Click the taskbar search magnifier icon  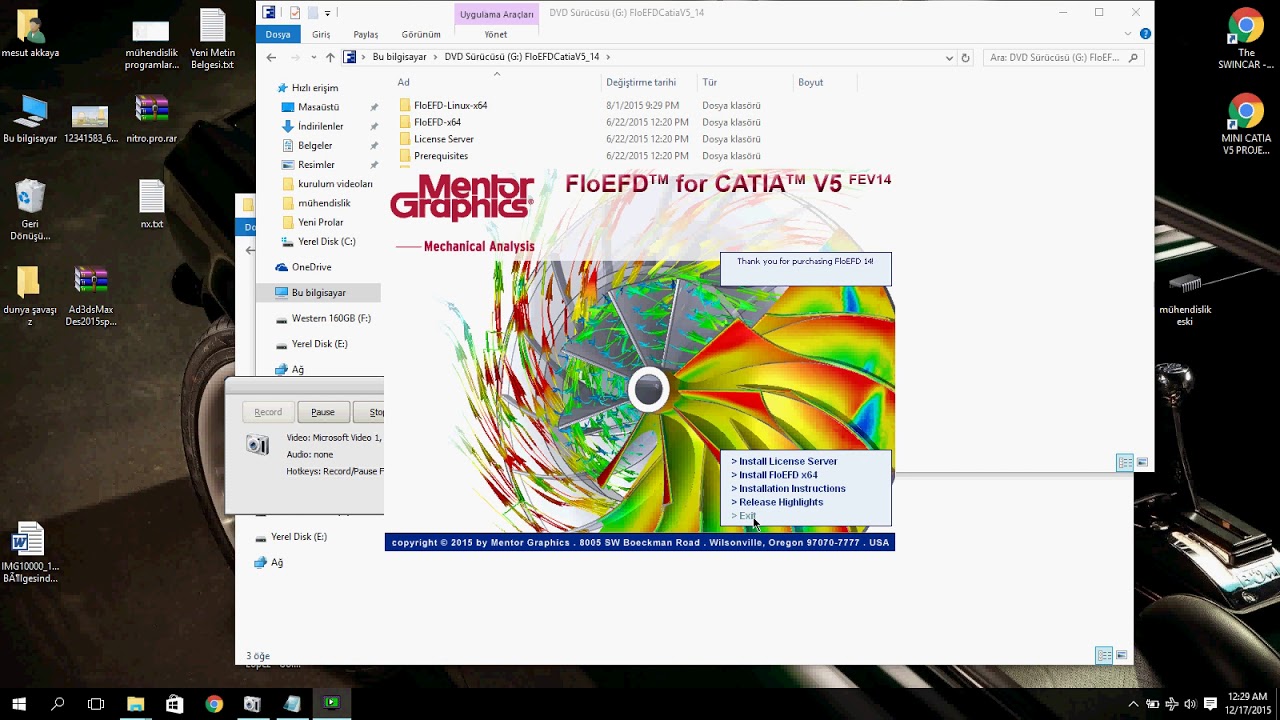pos(58,704)
